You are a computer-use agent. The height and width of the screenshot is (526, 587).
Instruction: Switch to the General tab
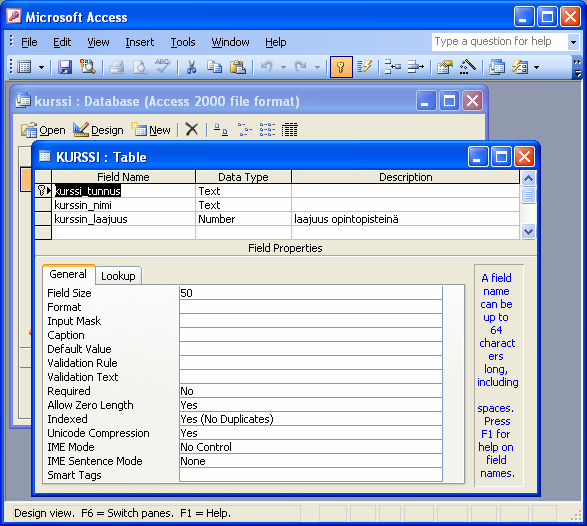[x=68, y=274]
